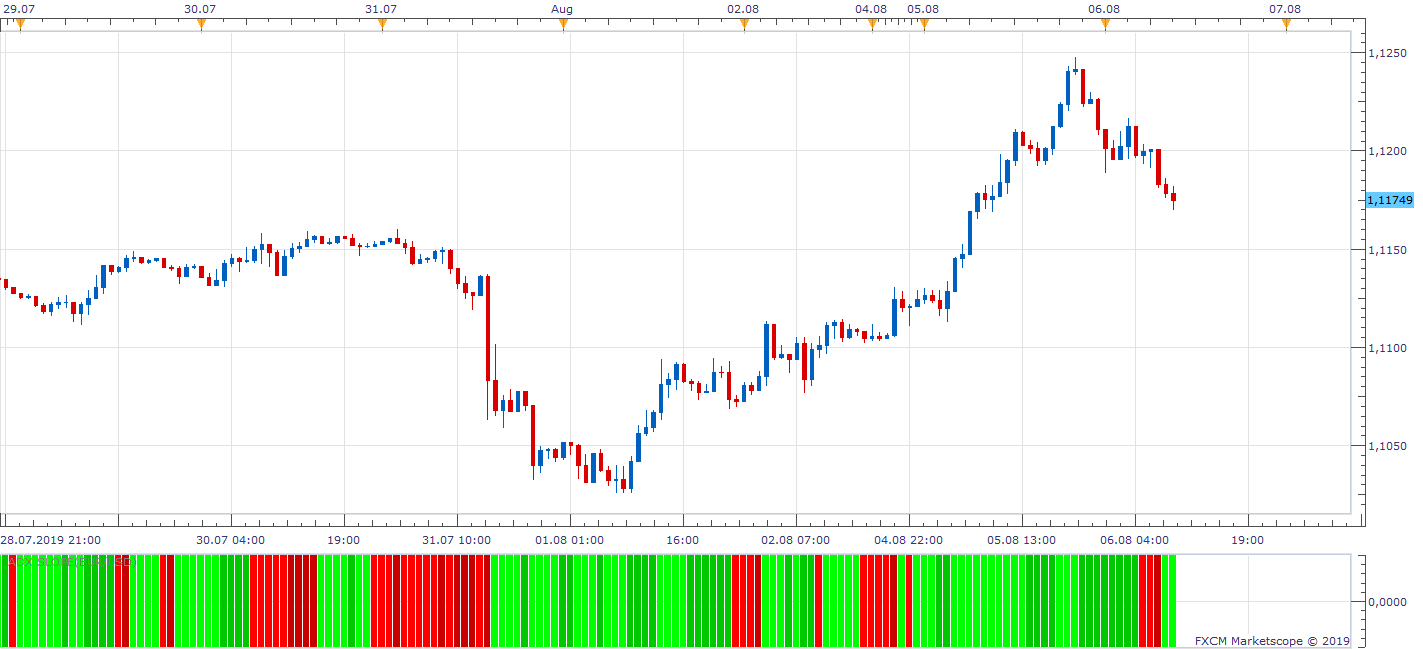
Task: Click the 1,1150 price axis label
Action: click(1387, 250)
